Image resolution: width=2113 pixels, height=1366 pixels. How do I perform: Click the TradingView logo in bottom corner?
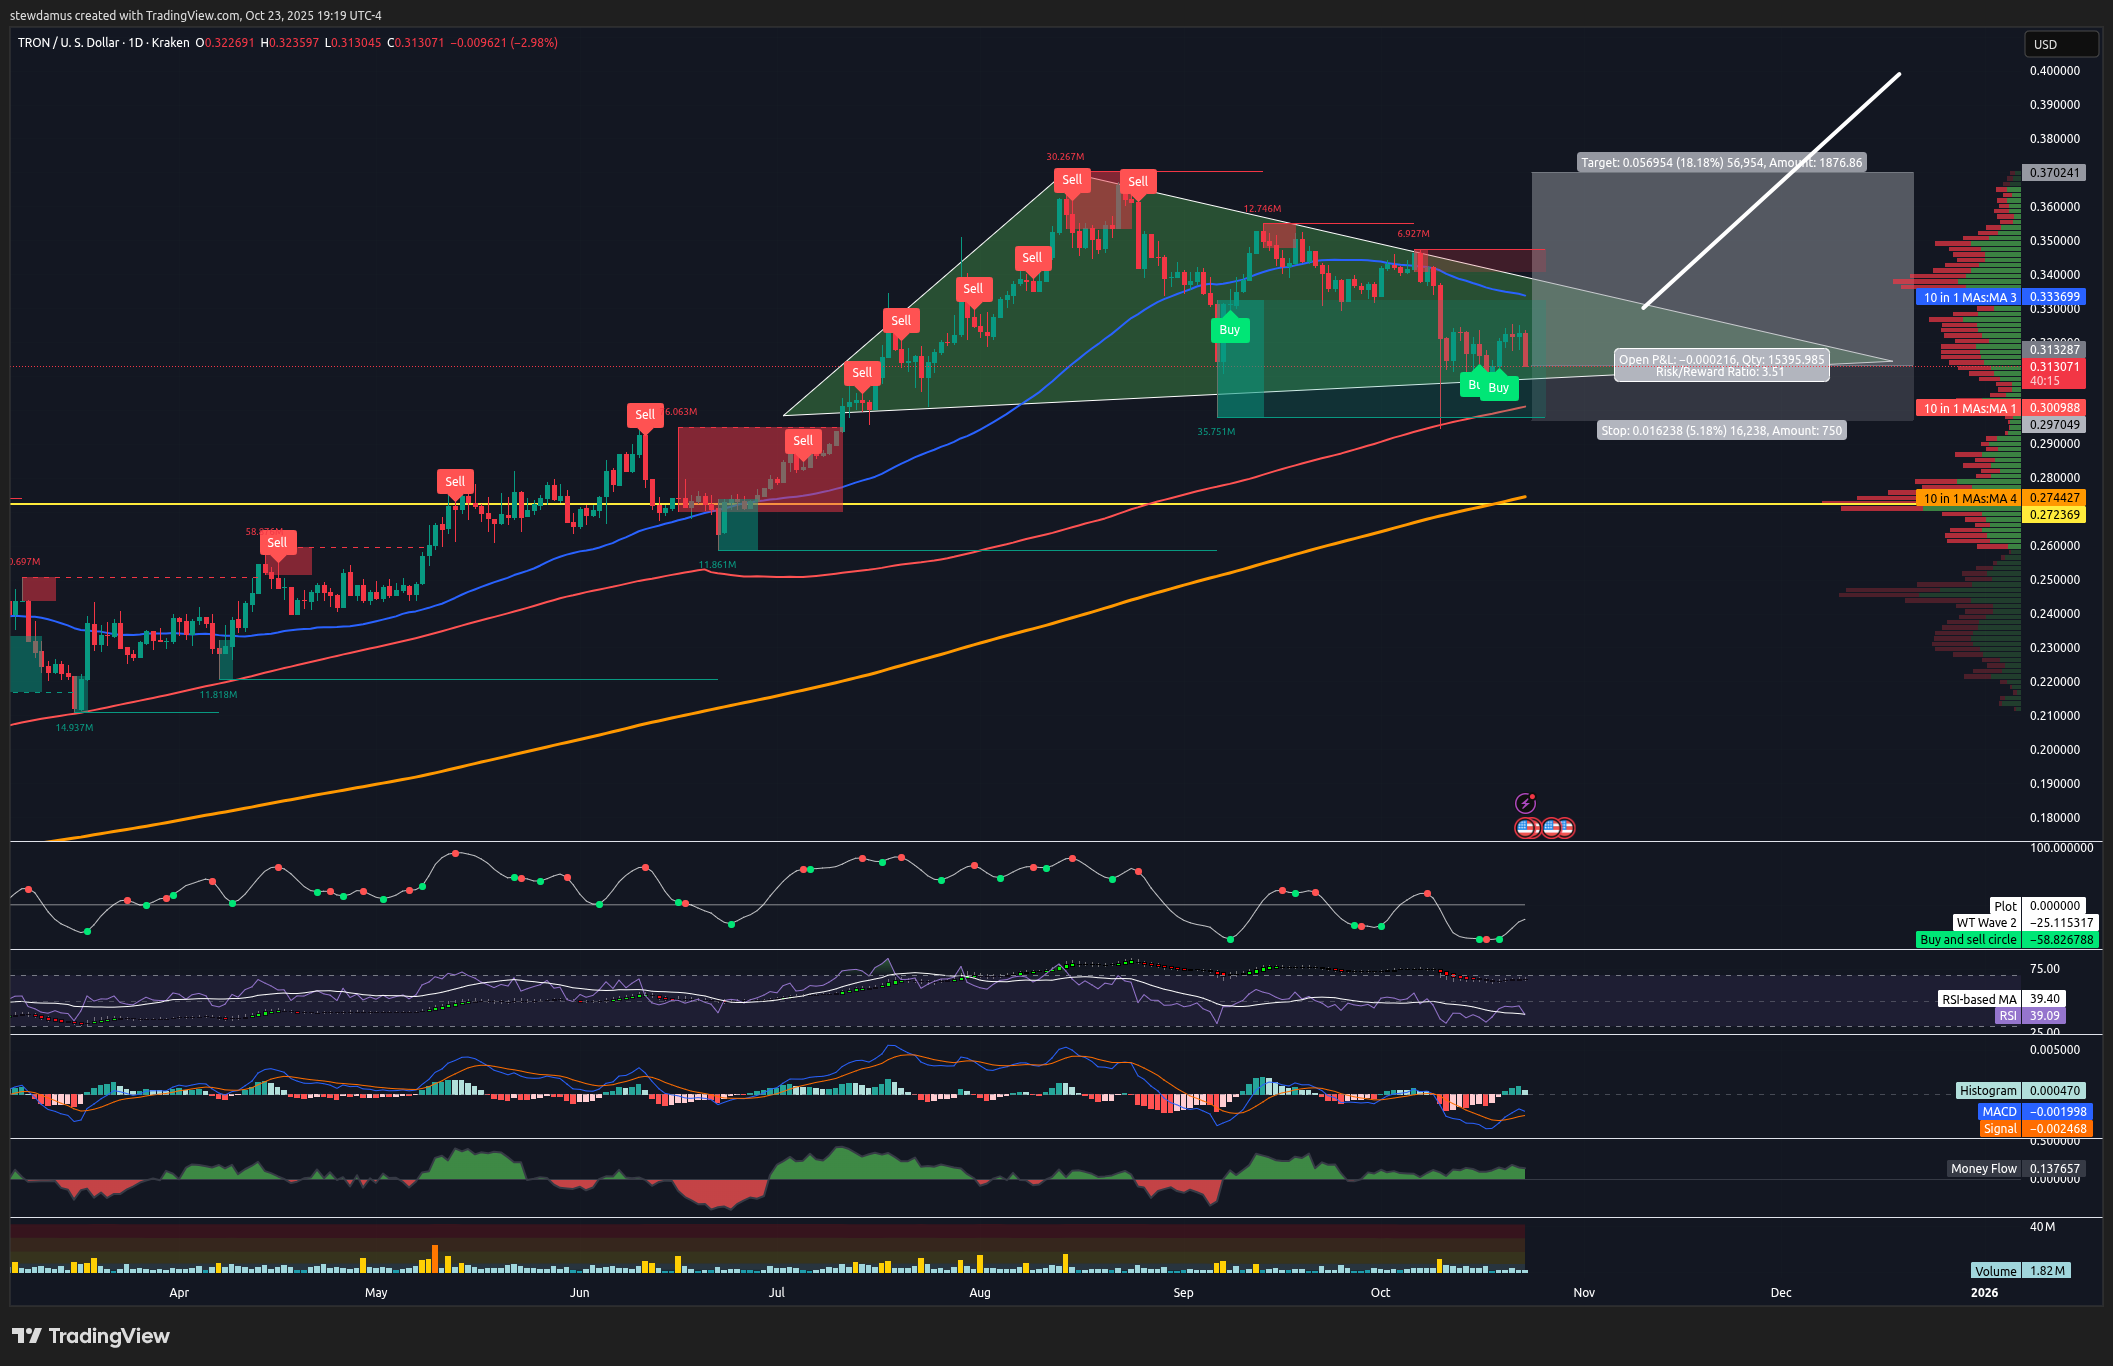pos(91,1336)
